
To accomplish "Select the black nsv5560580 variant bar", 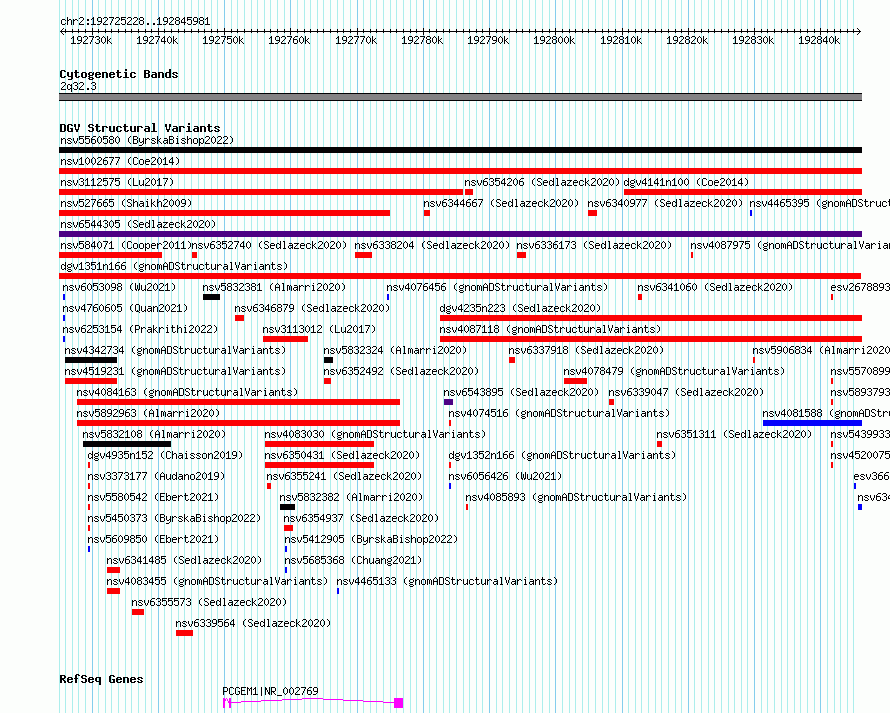I will click(460, 150).
